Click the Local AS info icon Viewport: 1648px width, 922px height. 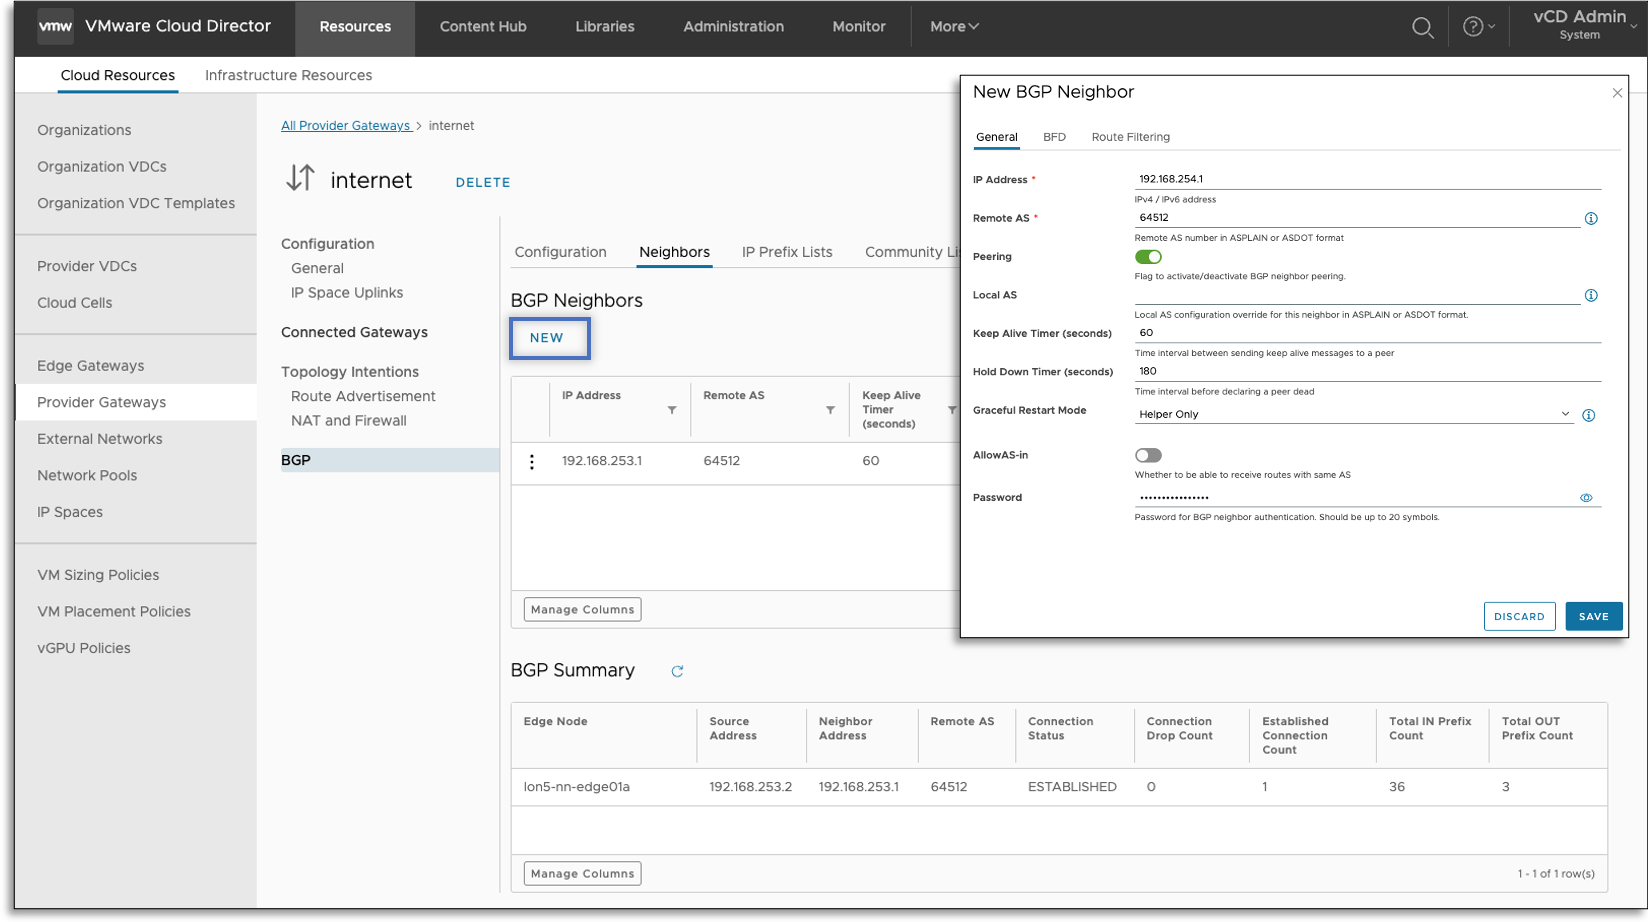coord(1590,295)
